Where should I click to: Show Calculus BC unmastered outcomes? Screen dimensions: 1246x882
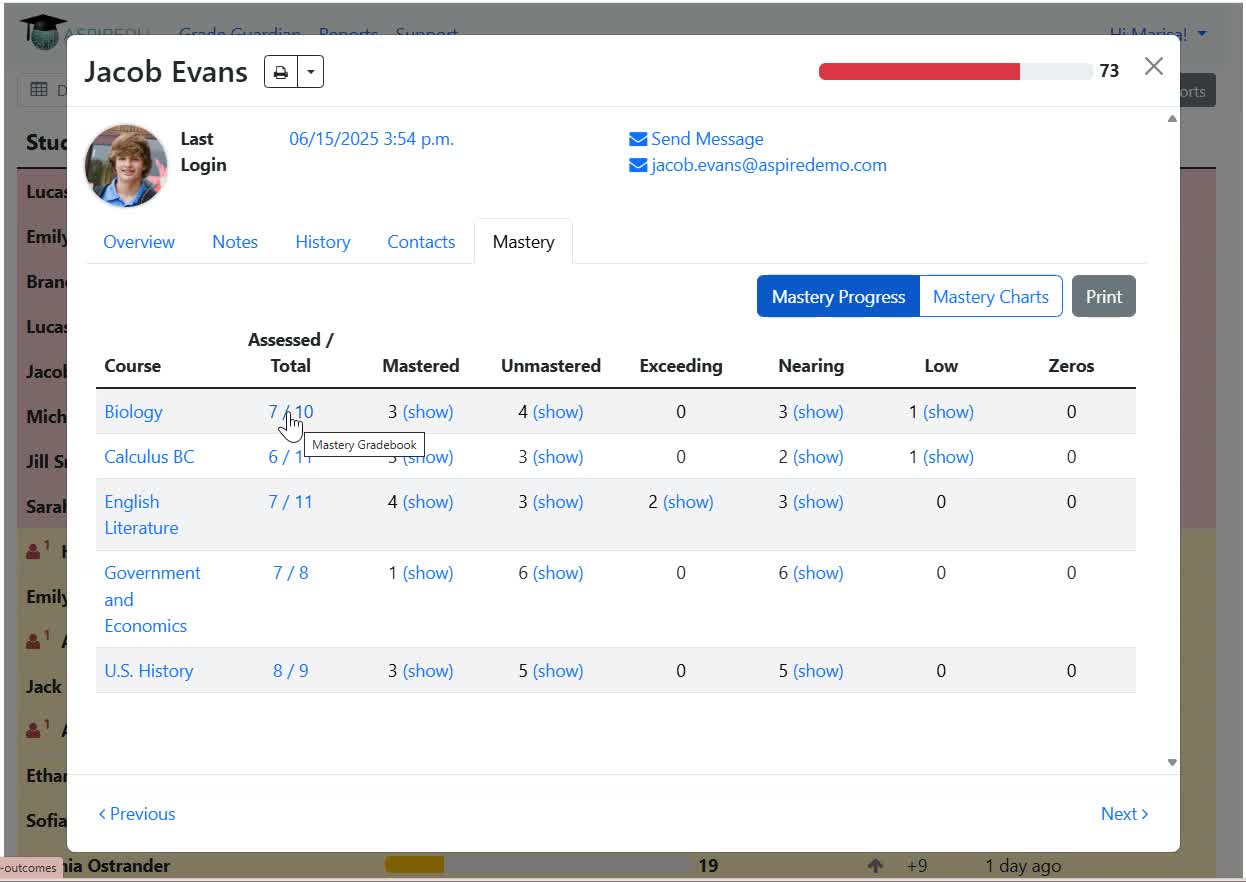pos(558,457)
